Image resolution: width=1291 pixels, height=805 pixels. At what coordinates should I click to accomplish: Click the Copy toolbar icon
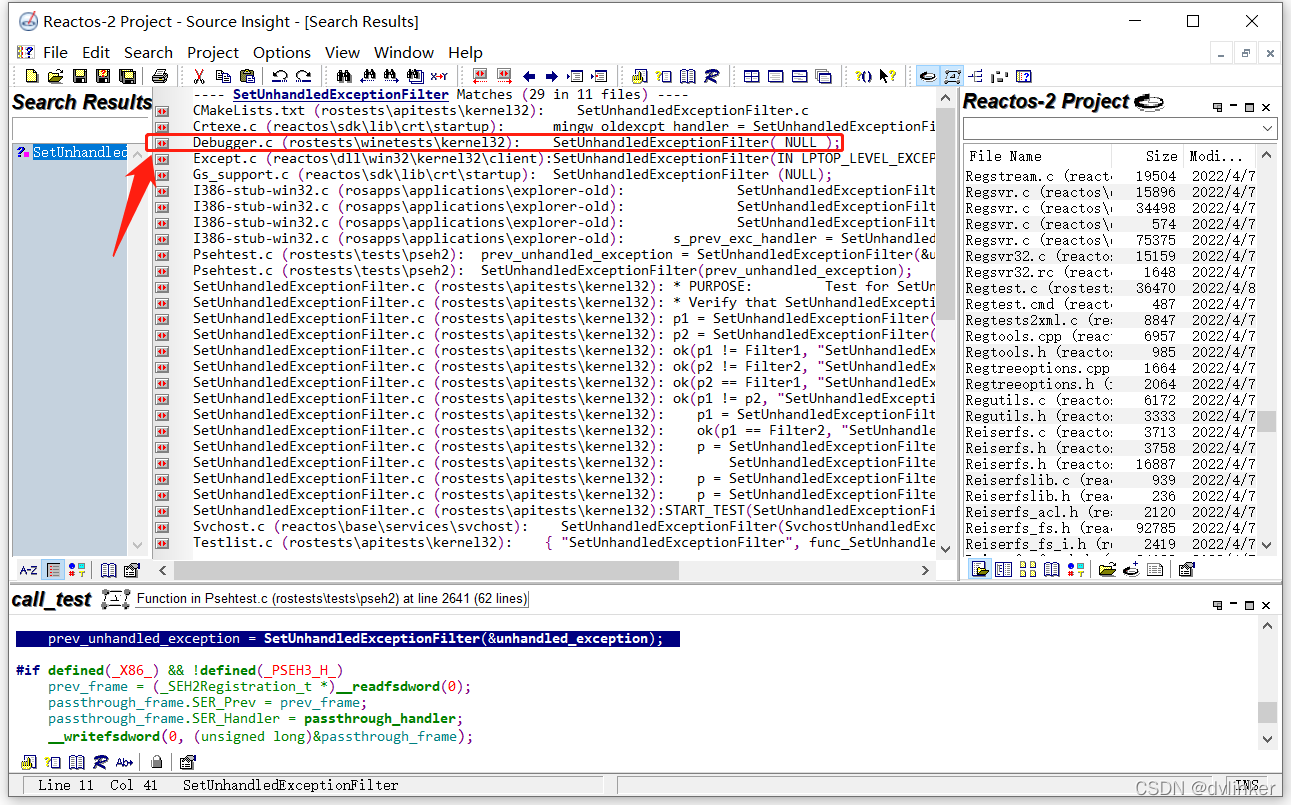223,76
